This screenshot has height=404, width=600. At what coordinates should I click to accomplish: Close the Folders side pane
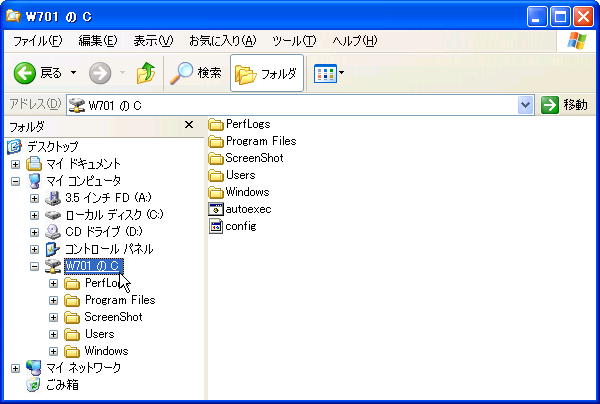coord(189,126)
